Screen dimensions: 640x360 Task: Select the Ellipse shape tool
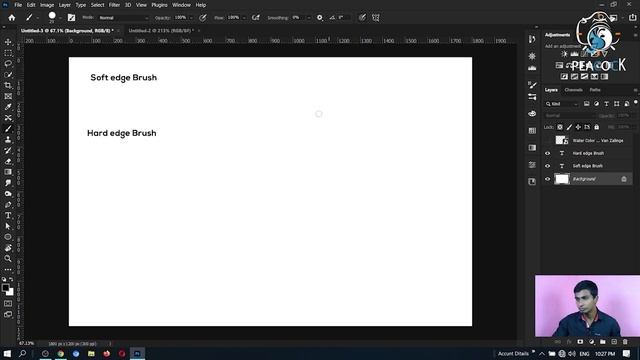[x=8, y=237]
